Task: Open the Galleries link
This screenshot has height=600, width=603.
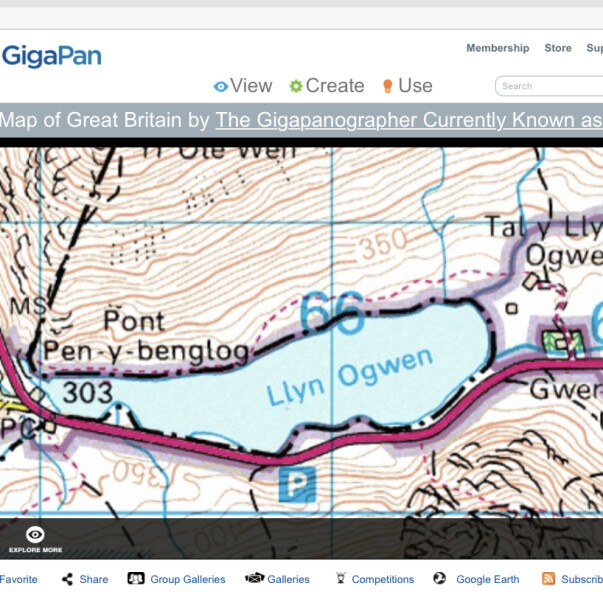Action: tap(288, 579)
